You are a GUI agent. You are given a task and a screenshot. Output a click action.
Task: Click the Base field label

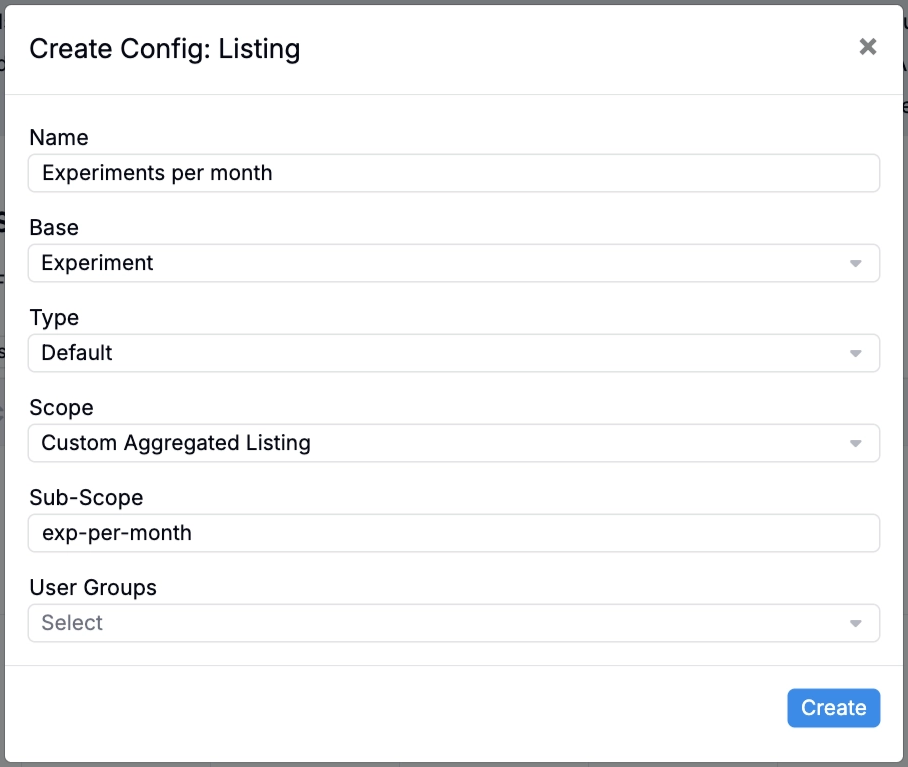point(54,227)
